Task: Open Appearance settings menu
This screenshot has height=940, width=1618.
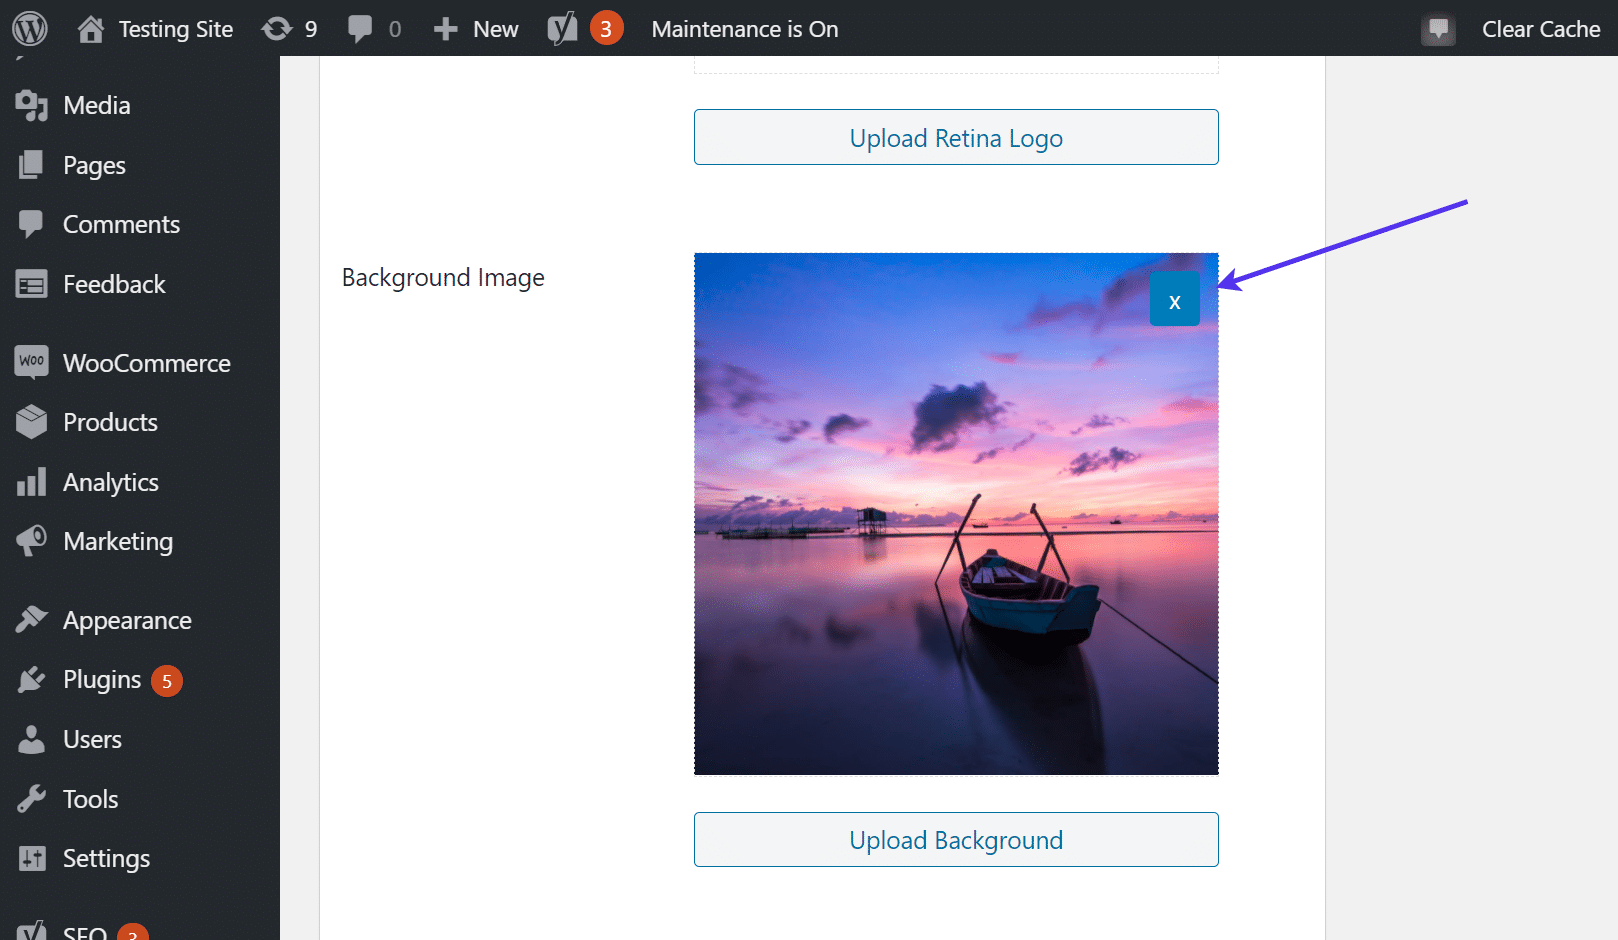Action: (x=127, y=621)
